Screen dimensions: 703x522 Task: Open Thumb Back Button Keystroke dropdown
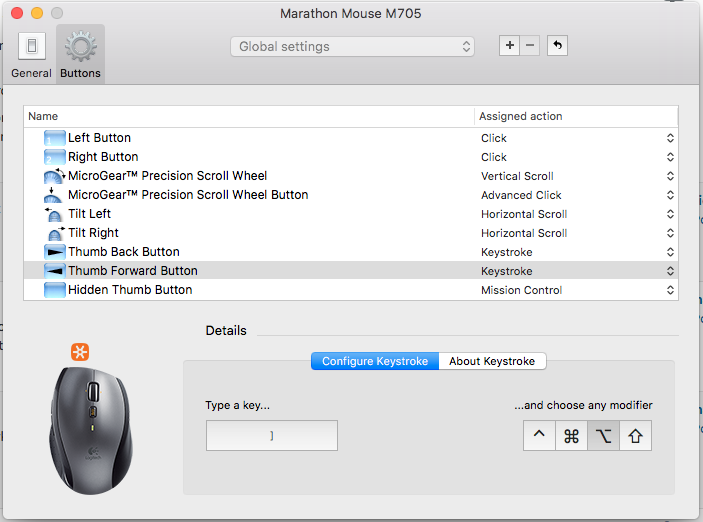[x=670, y=252]
